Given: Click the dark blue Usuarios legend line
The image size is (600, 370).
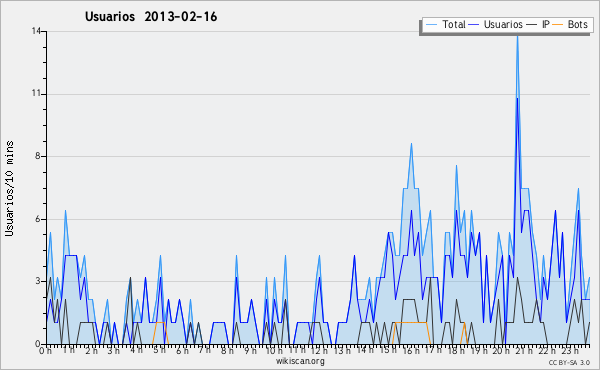Looking at the screenshot, I should (474, 25).
